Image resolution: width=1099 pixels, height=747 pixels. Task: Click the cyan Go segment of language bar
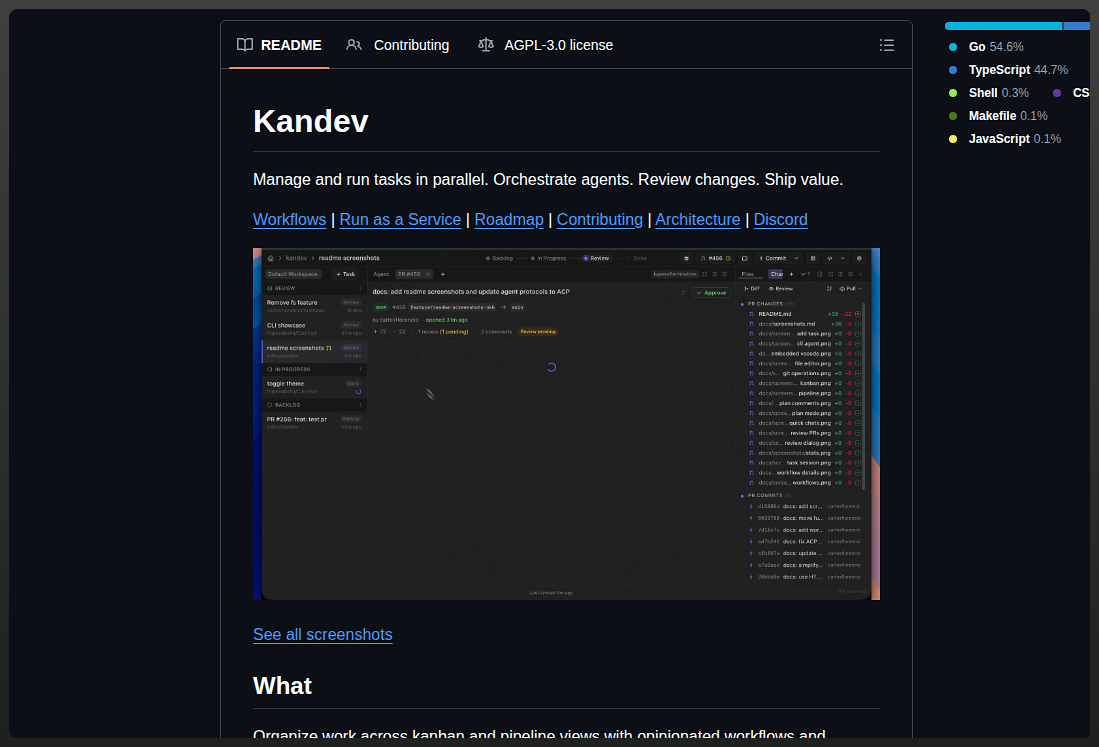pyautogui.click(x=1003, y=26)
